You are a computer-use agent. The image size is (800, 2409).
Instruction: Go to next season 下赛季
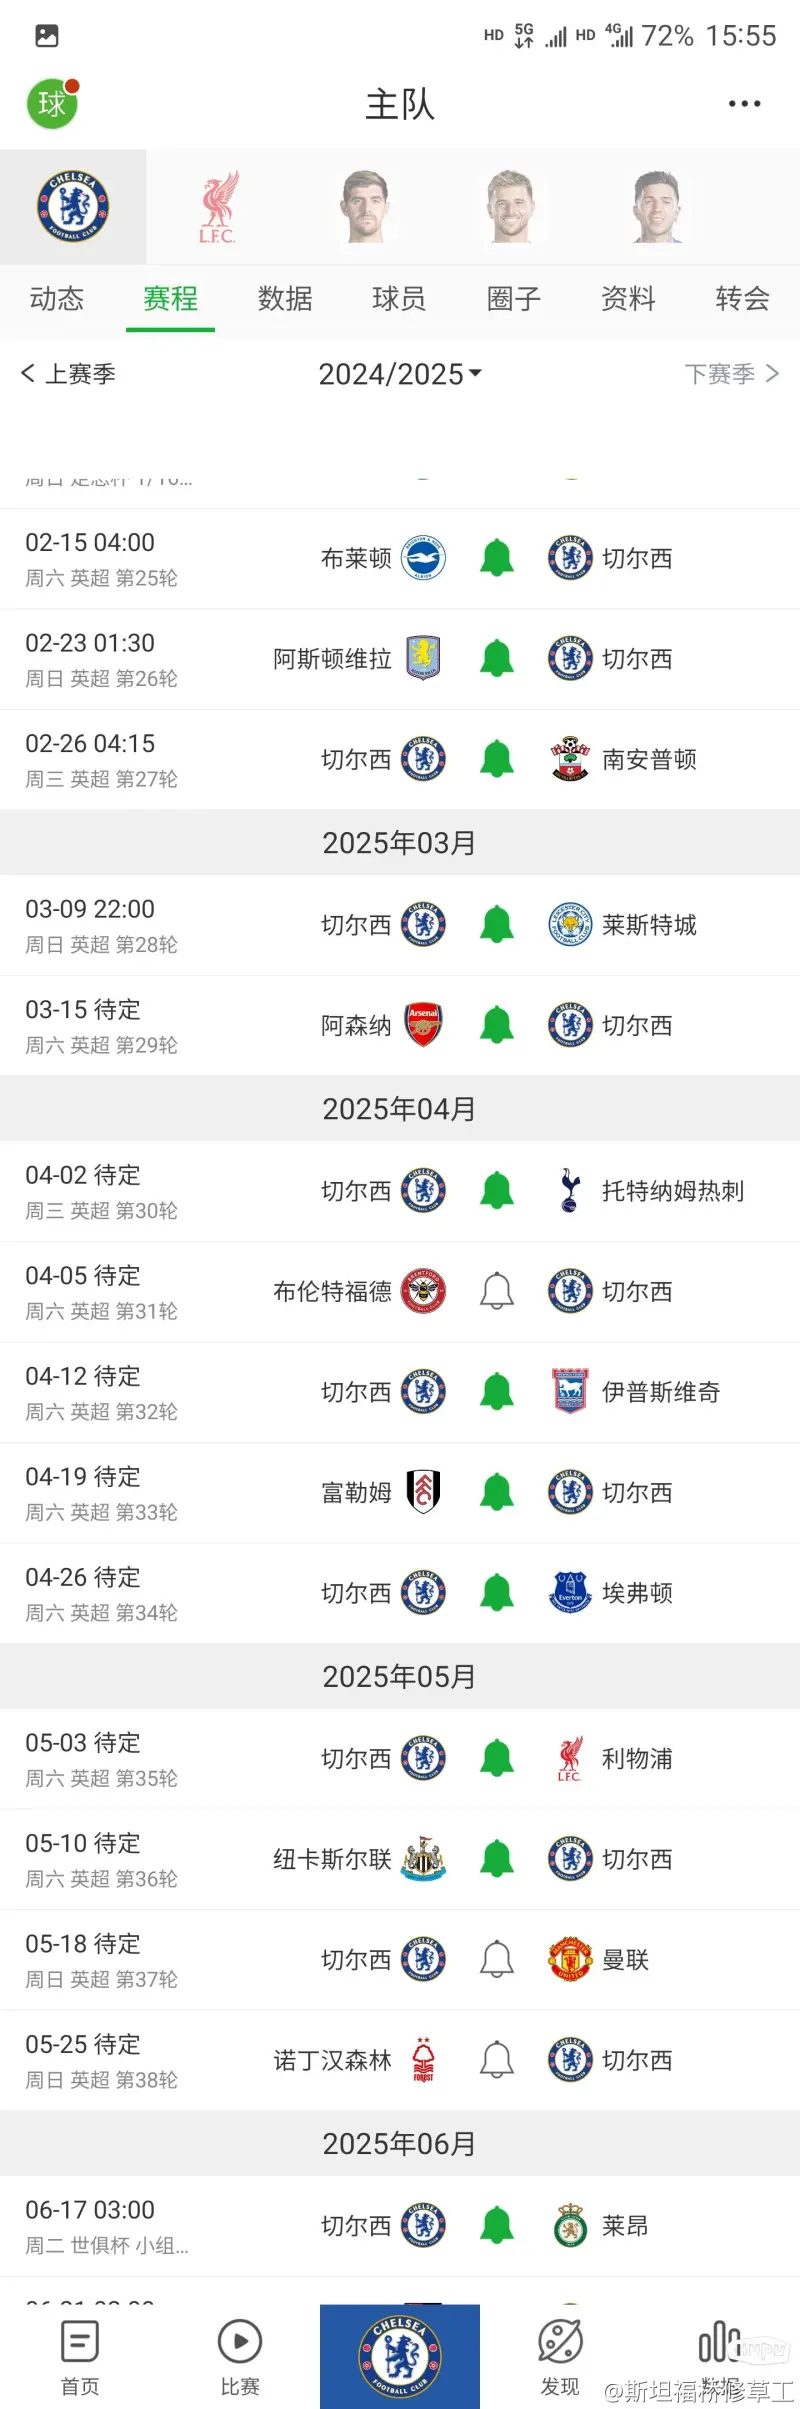click(732, 374)
